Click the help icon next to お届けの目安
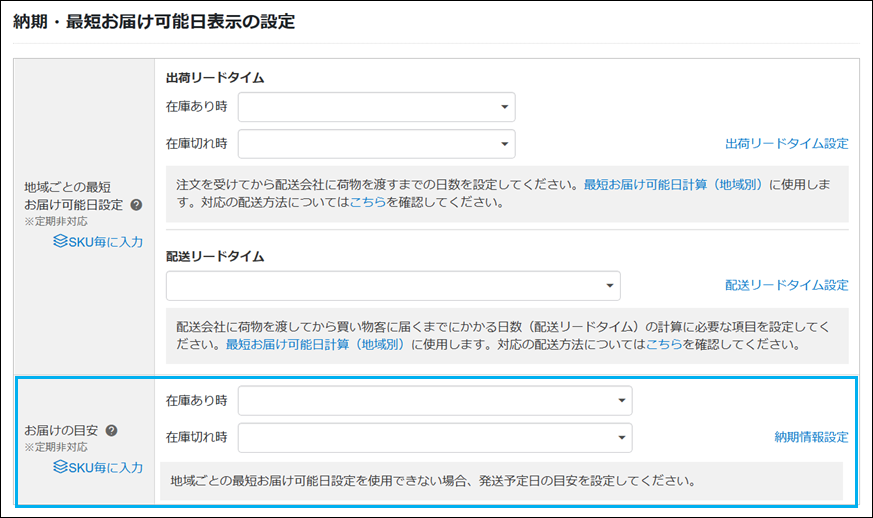 coord(111,430)
